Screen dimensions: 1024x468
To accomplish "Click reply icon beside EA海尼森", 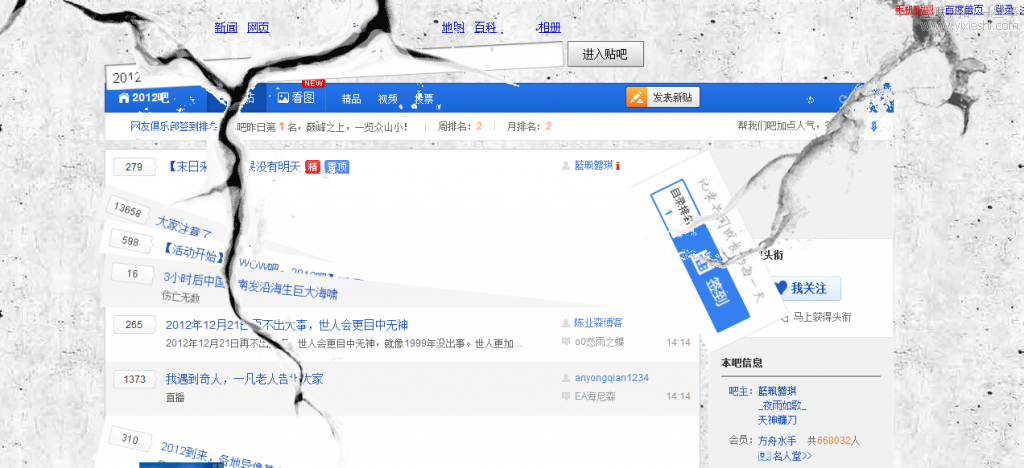I will (566, 396).
